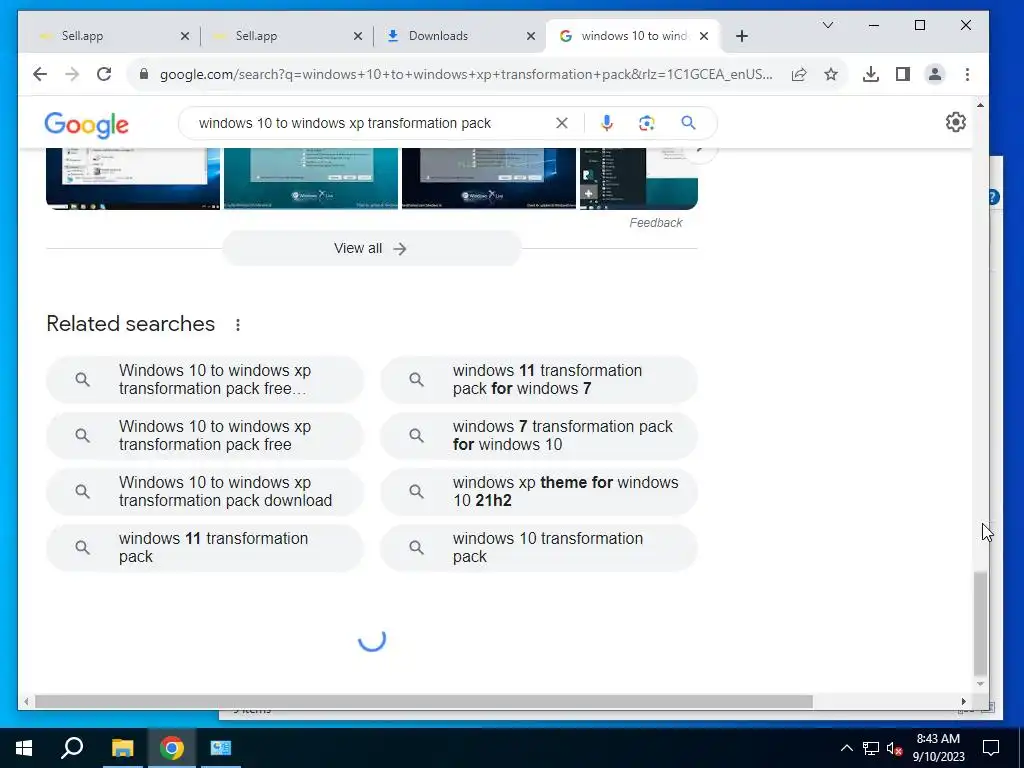Click the View all images button
This screenshot has width=1024, height=768.
371,249
